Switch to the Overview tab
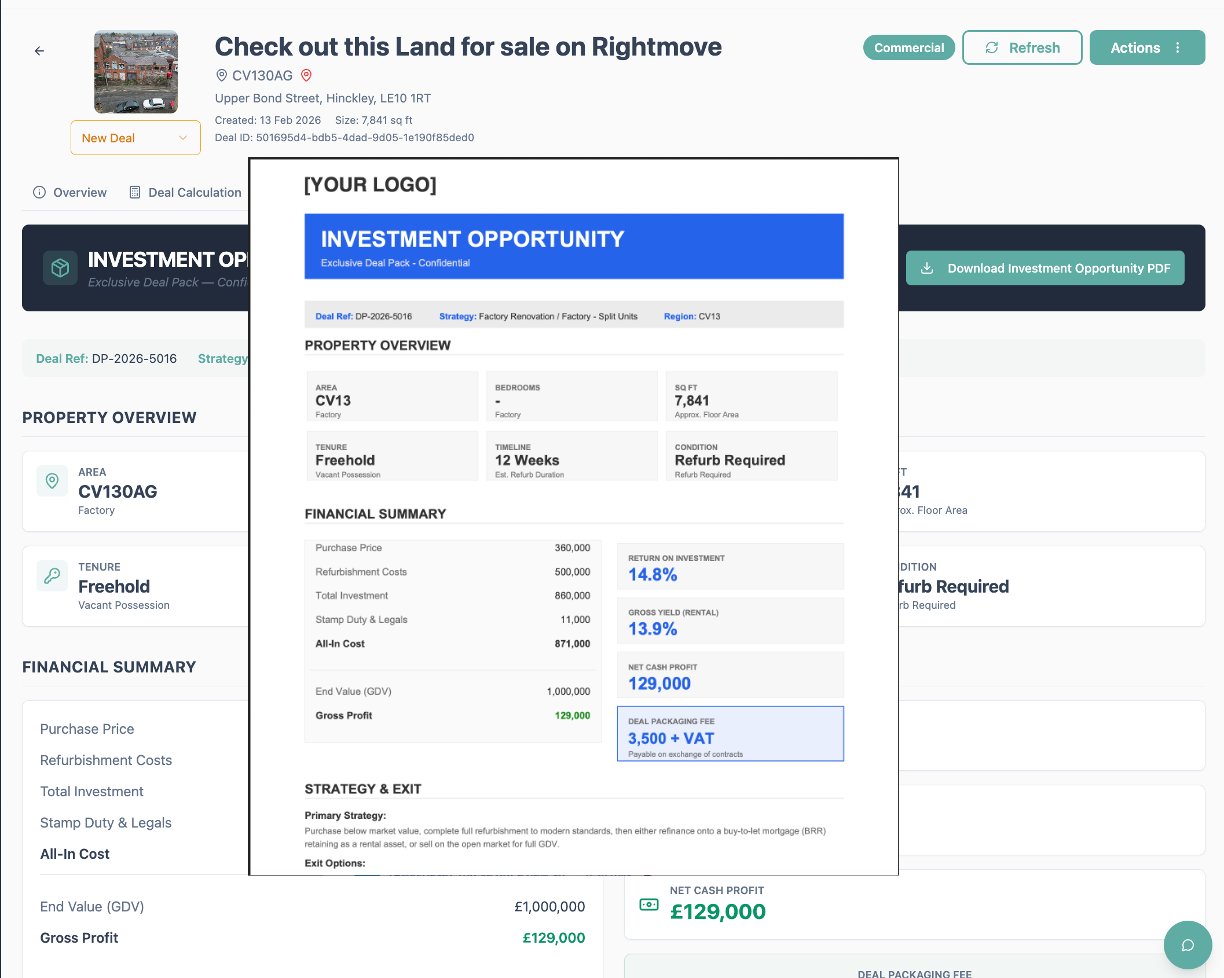 click(70, 192)
